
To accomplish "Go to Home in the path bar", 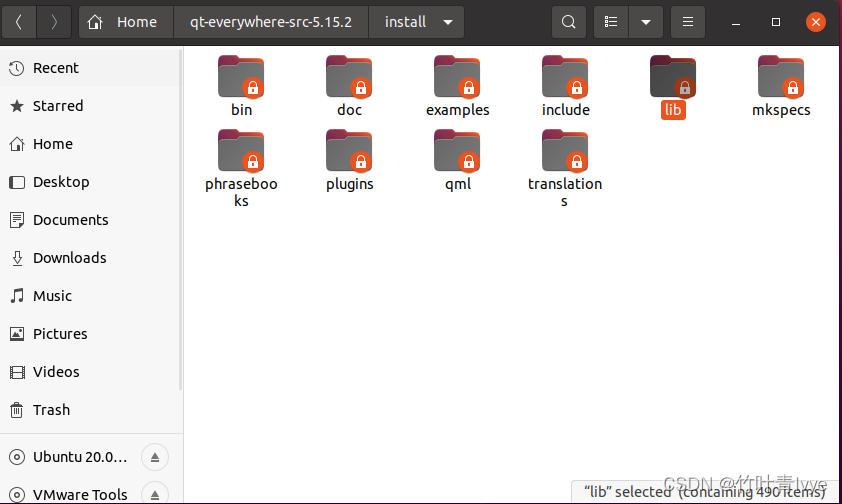I will tap(126, 22).
